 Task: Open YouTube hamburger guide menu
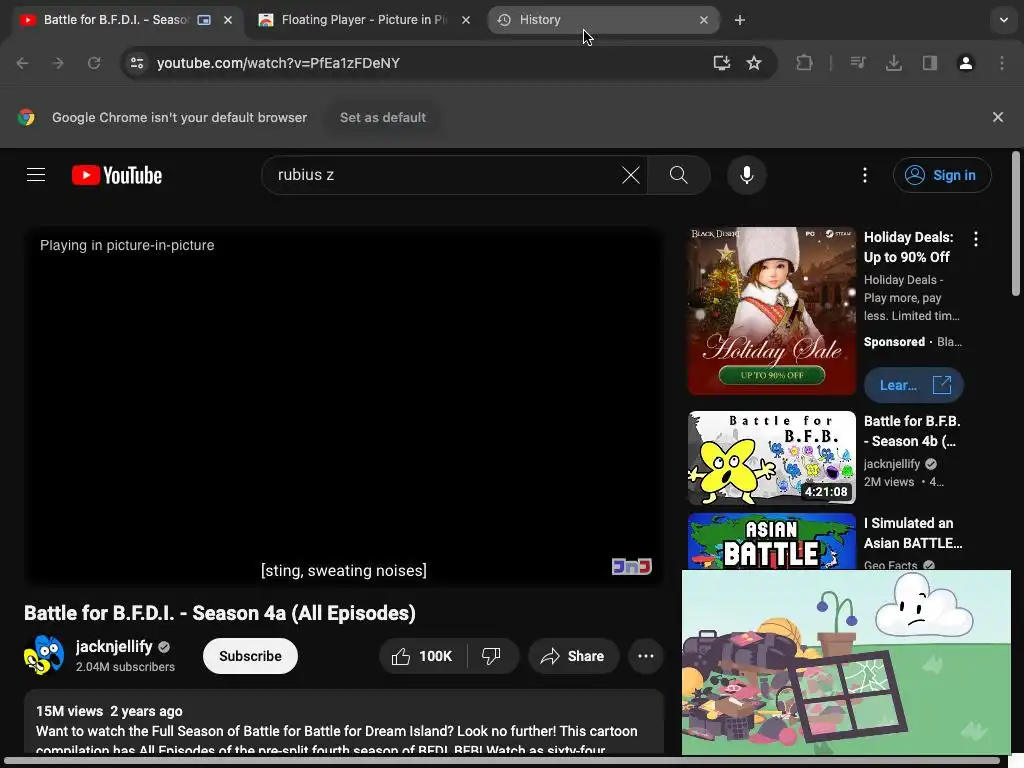[36, 175]
